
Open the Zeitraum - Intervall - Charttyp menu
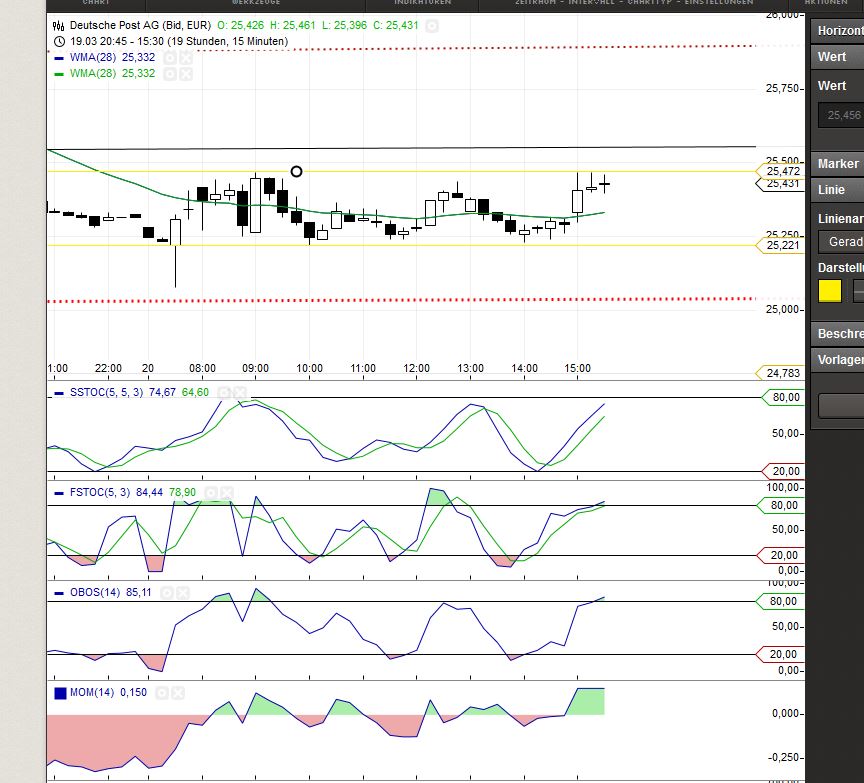[634, 3]
